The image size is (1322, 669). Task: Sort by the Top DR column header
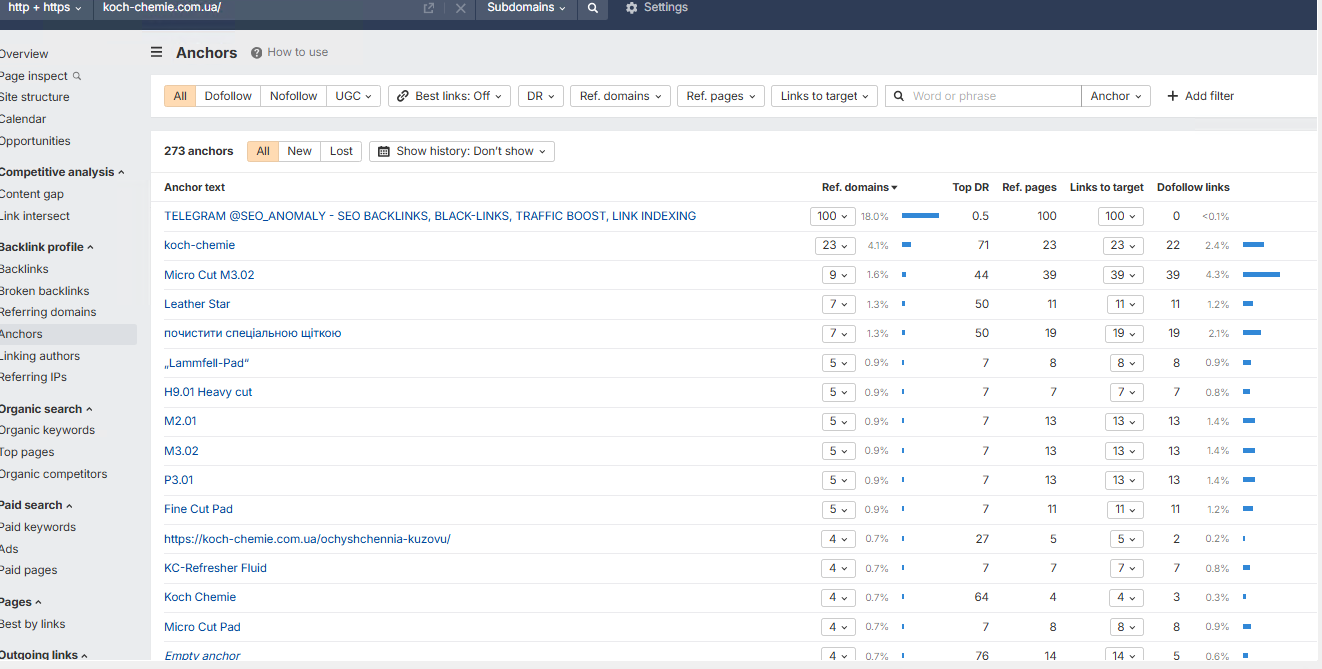coord(970,187)
